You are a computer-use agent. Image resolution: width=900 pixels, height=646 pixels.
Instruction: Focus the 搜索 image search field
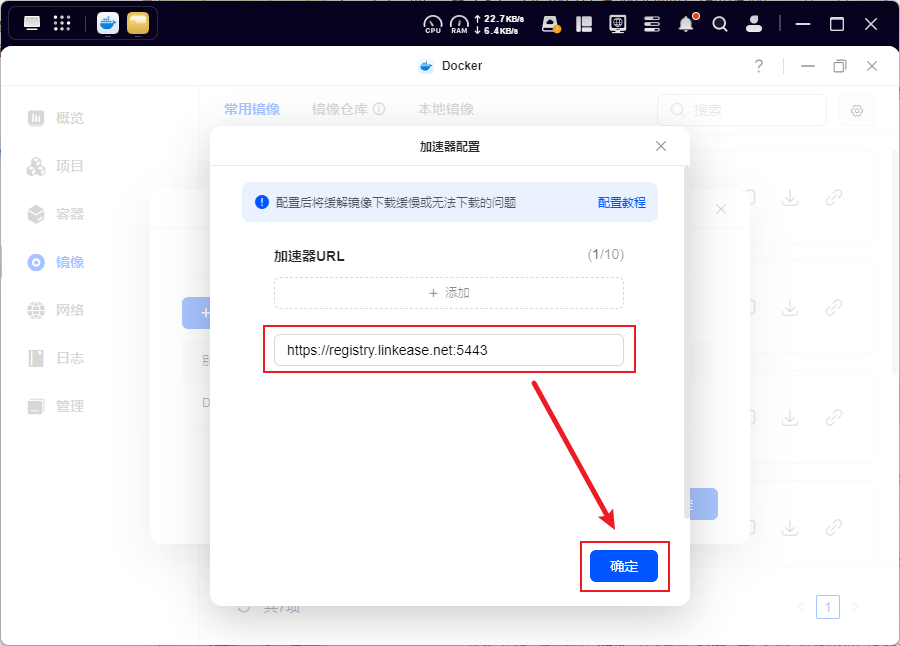742,110
